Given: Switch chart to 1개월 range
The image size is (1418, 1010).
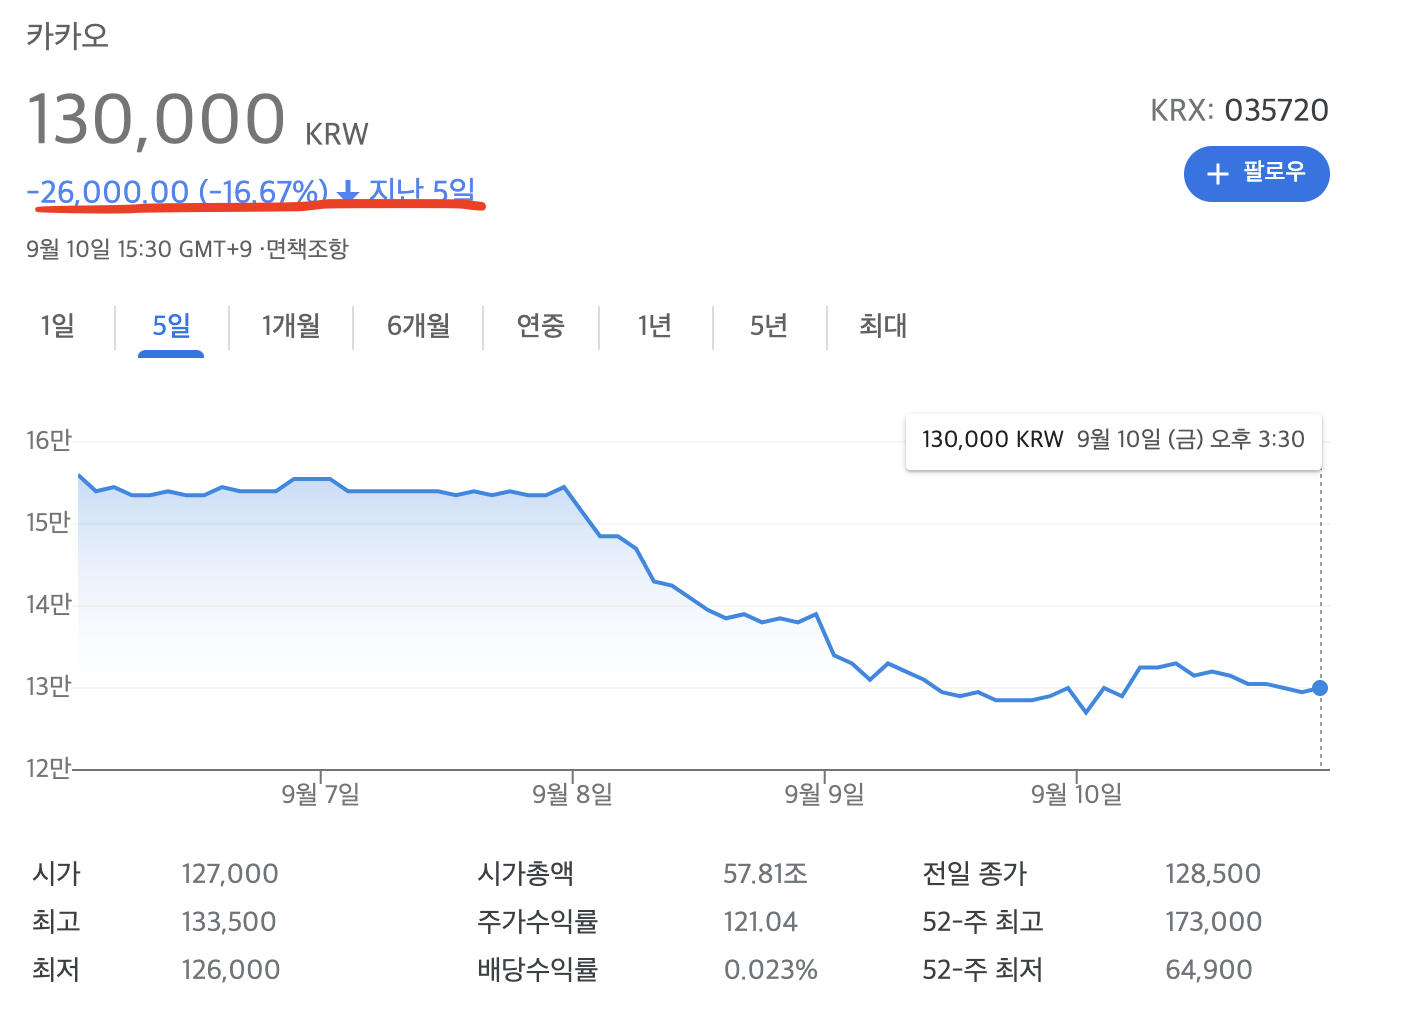Looking at the screenshot, I should 290,326.
